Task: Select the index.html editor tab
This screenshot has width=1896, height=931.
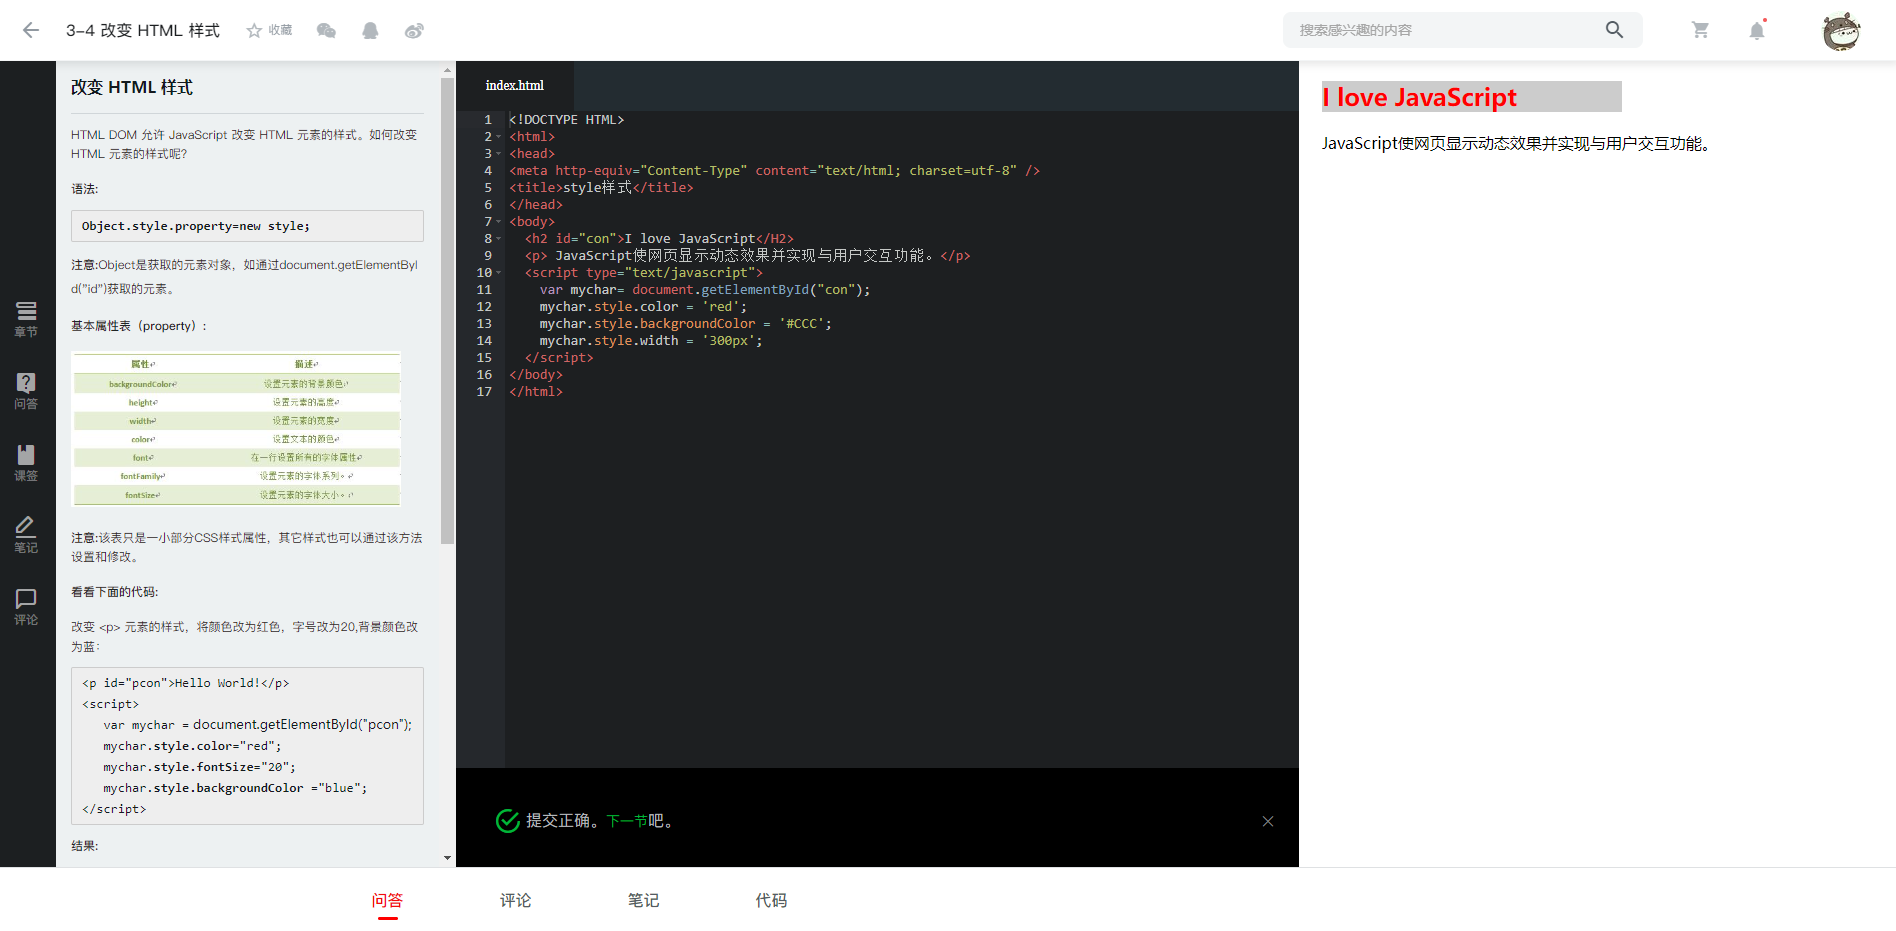Action: 515,86
